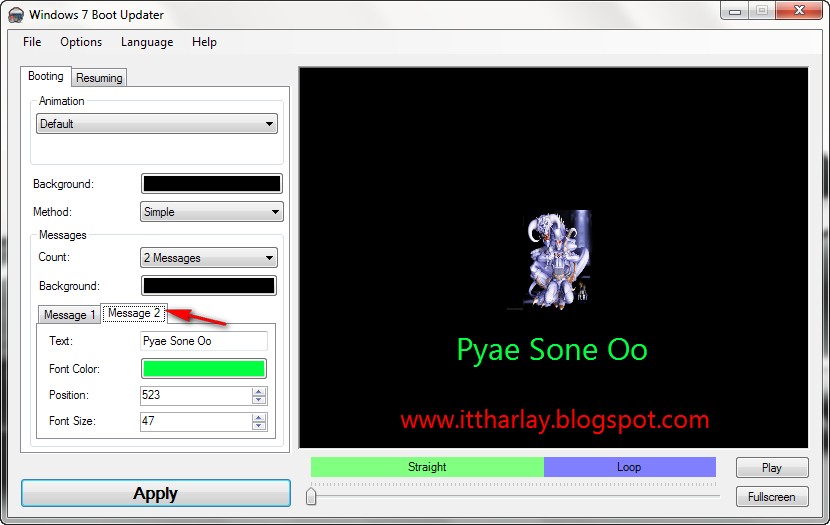Open the Language menu
Image resolution: width=830 pixels, height=525 pixels.
147,42
